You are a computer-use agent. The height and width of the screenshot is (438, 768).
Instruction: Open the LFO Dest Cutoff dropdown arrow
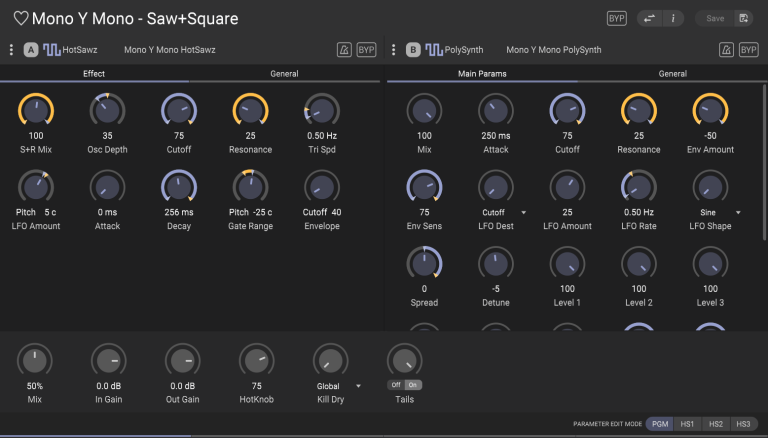click(524, 213)
